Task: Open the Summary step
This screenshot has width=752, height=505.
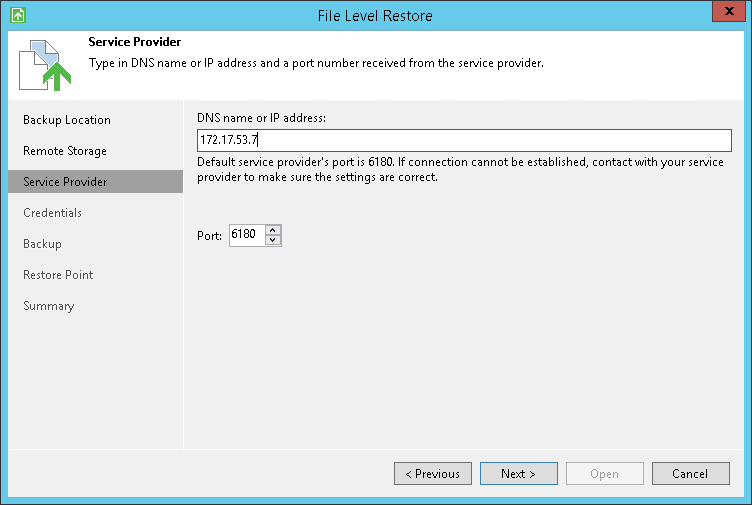Action: (x=49, y=306)
